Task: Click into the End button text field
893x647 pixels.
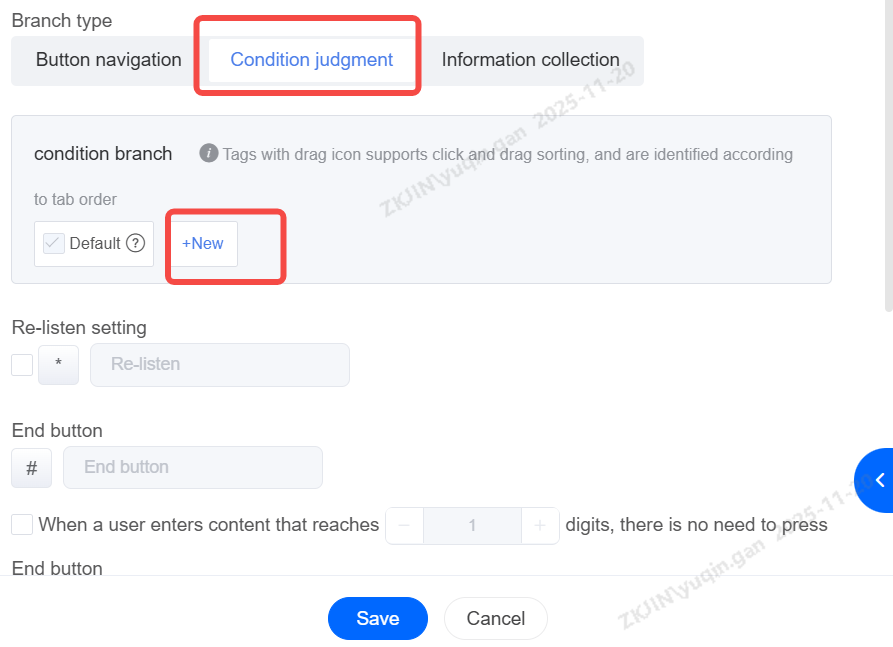Action: point(193,467)
